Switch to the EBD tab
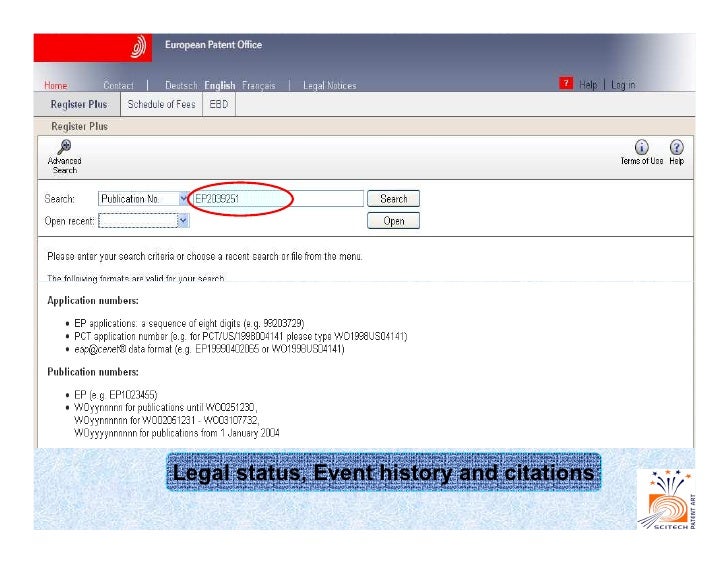The height and width of the screenshot is (563, 728). (x=219, y=104)
